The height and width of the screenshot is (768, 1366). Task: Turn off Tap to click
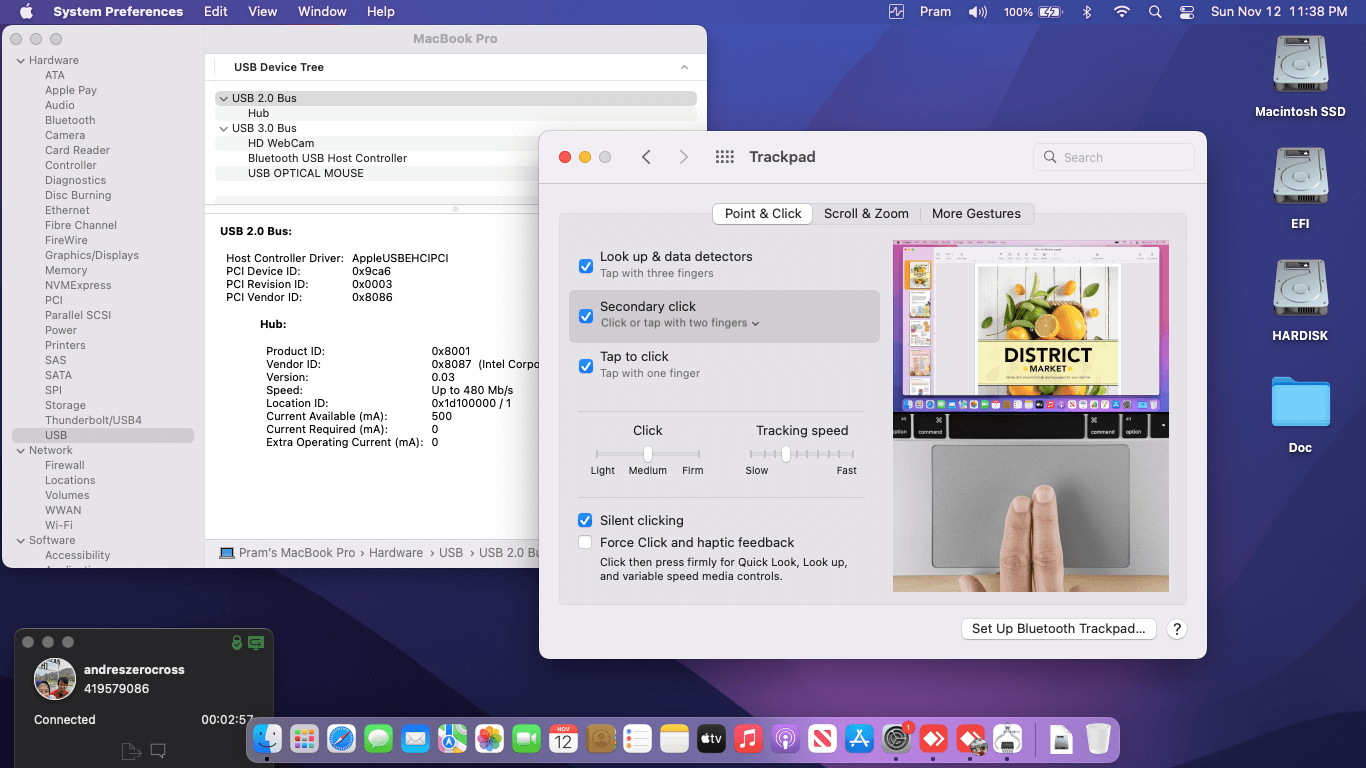[x=586, y=366]
